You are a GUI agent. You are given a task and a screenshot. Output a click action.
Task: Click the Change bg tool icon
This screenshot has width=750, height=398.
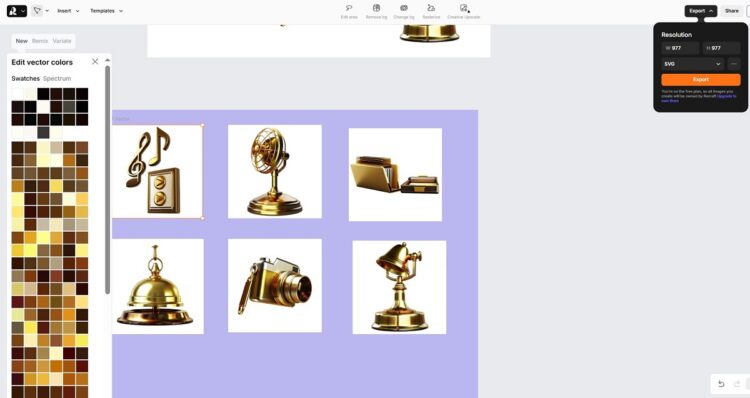tap(404, 8)
